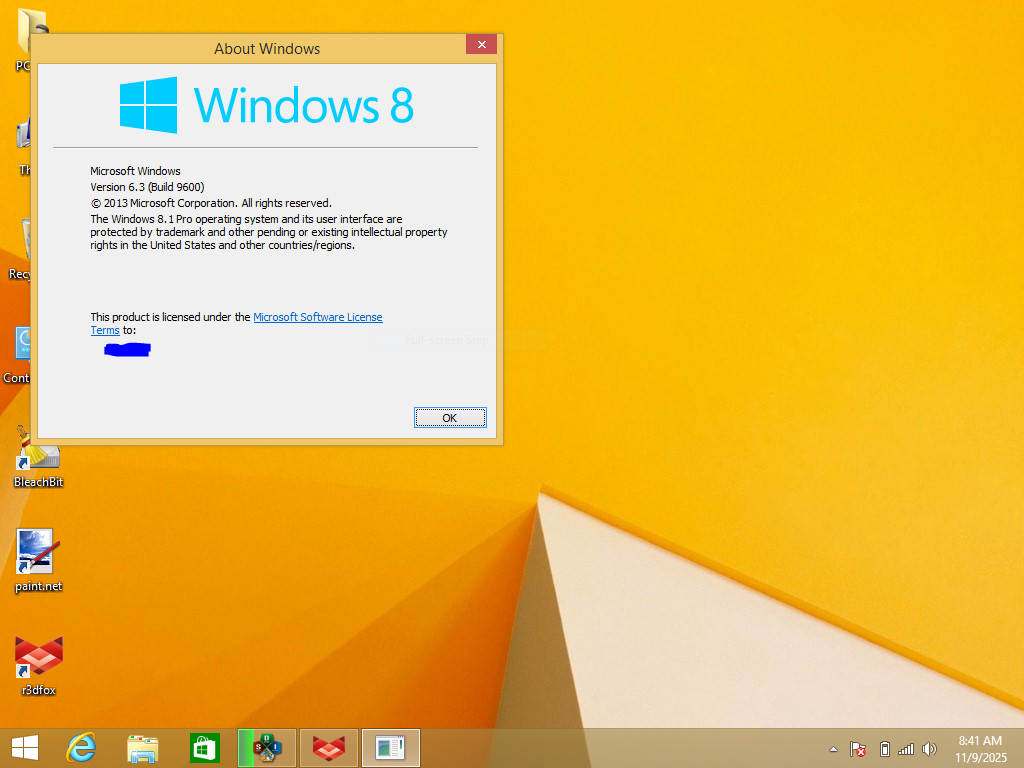Open the Windows Store taskbar icon
1024x768 pixels.
pos(204,748)
